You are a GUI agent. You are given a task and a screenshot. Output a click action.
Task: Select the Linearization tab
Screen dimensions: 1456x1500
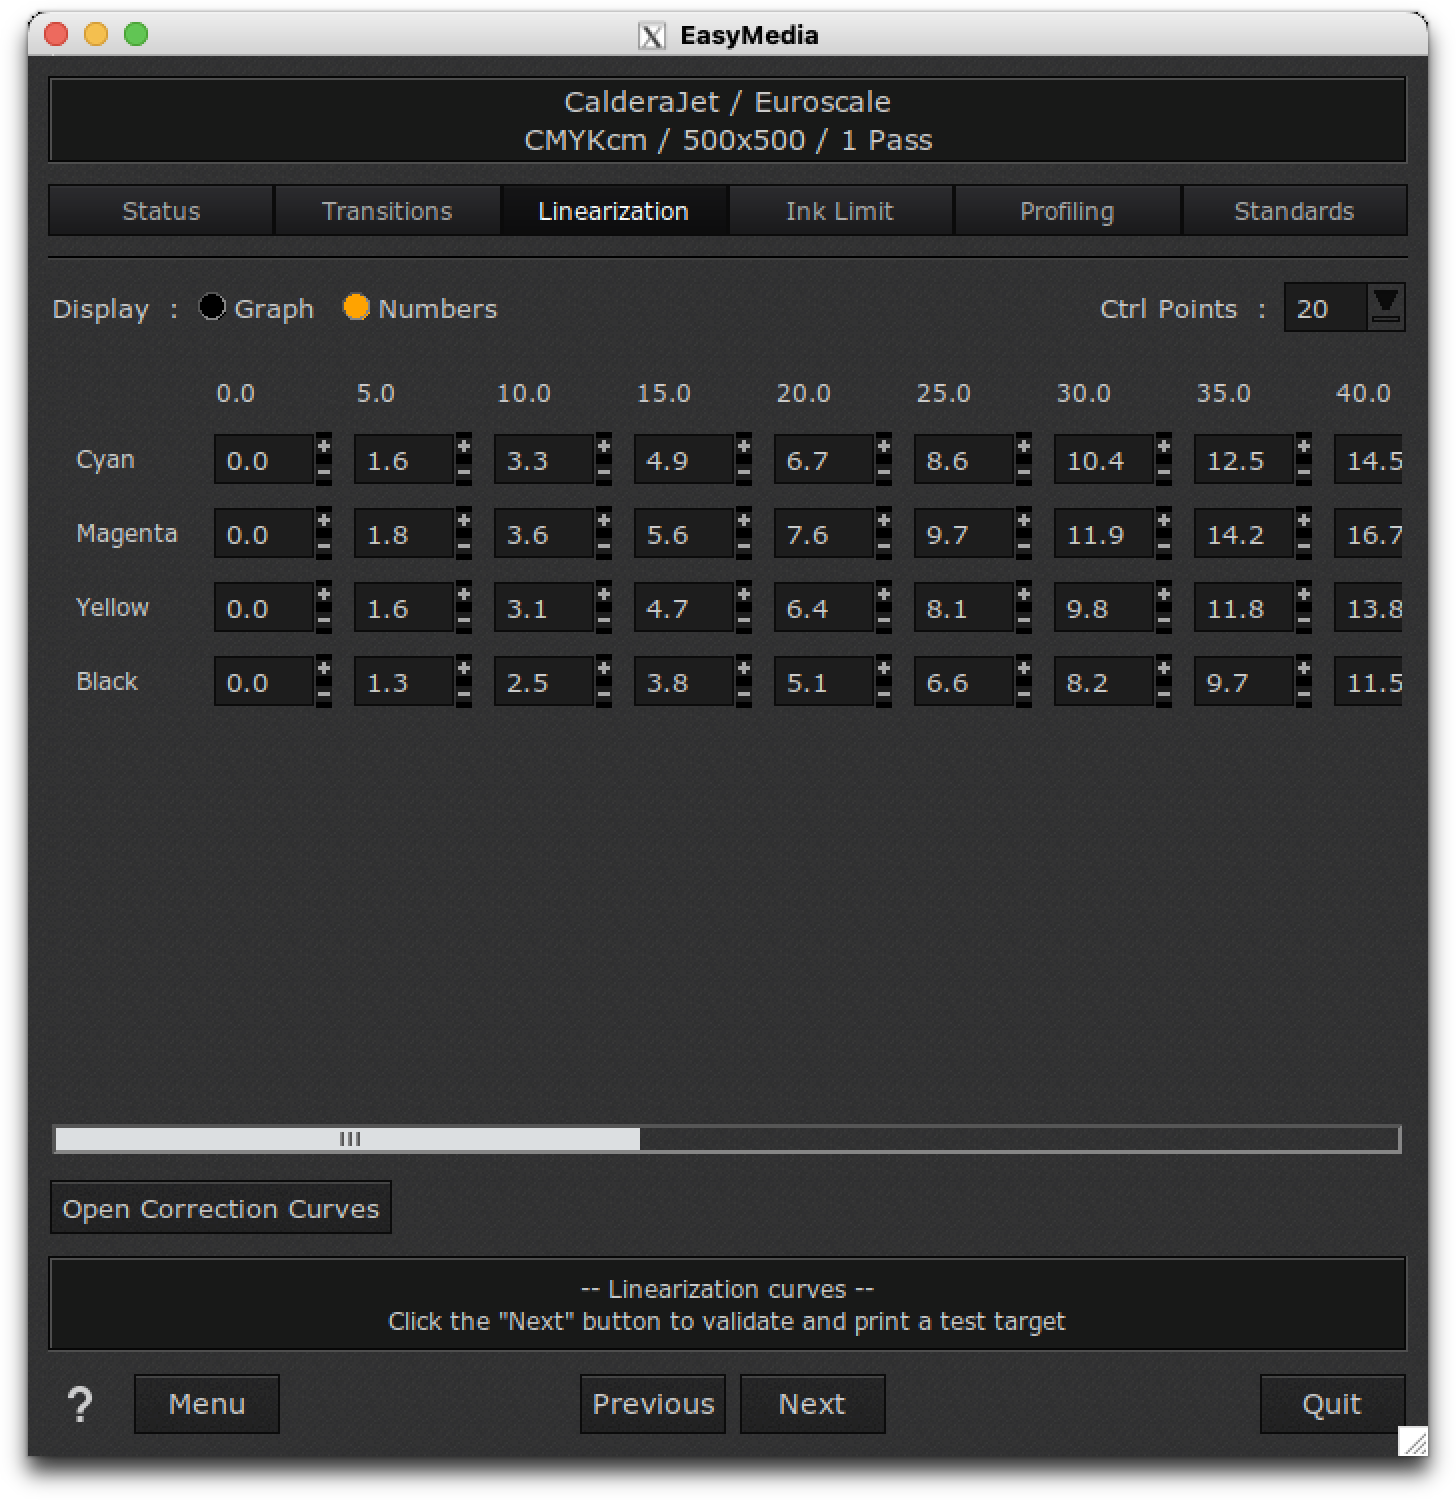614,211
